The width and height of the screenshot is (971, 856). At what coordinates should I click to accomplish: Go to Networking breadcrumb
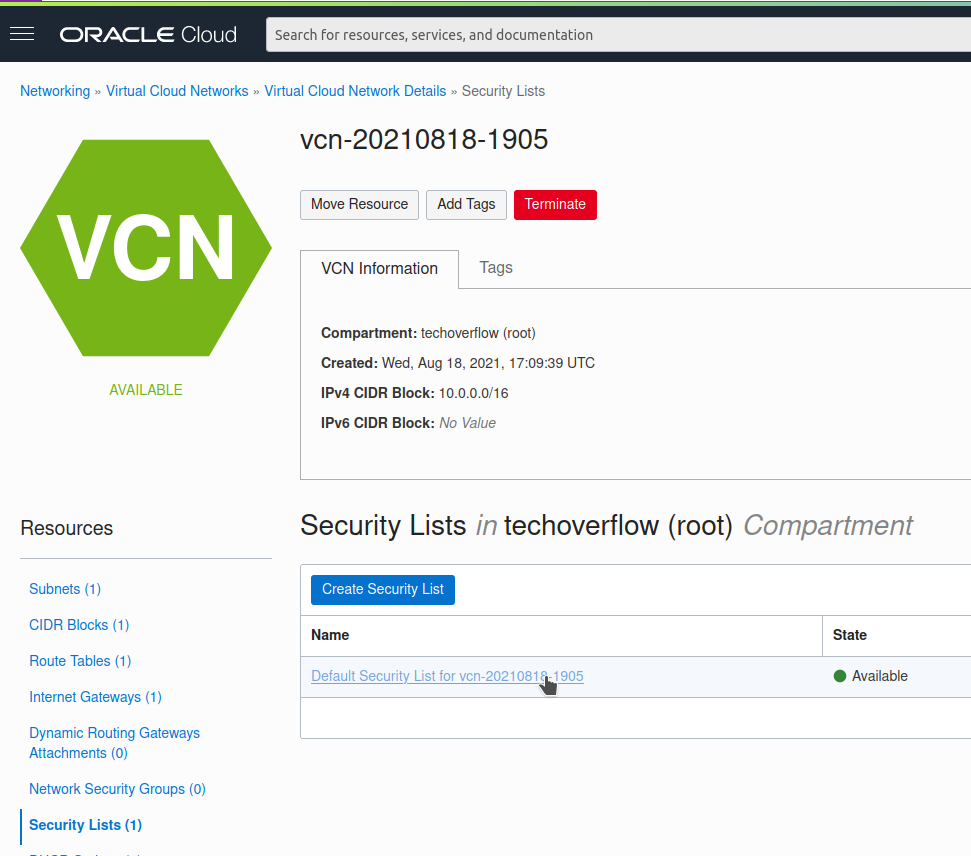[x=55, y=91]
